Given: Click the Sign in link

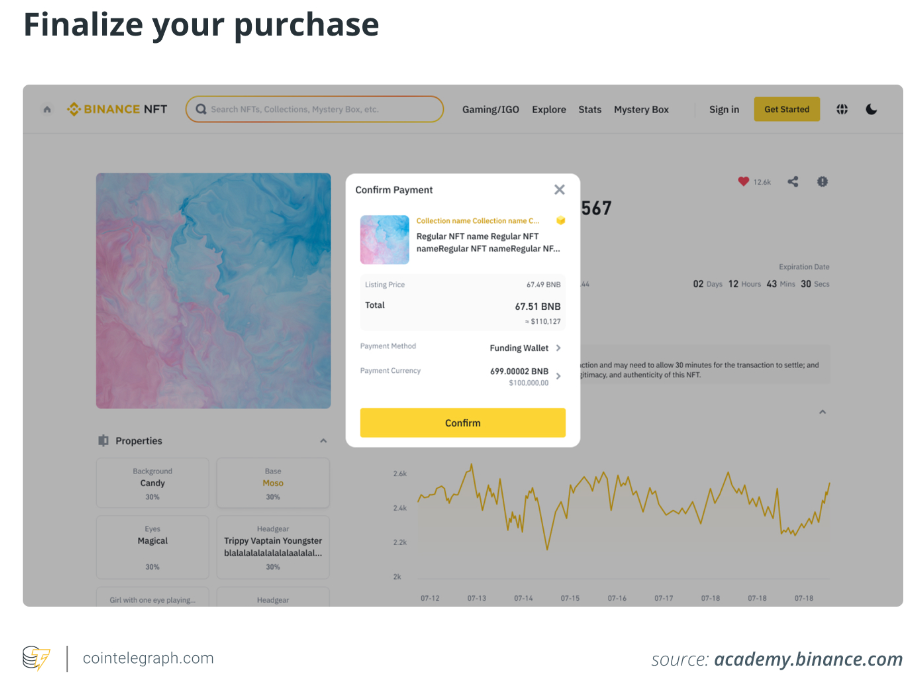Looking at the screenshot, I should (724, 110).
